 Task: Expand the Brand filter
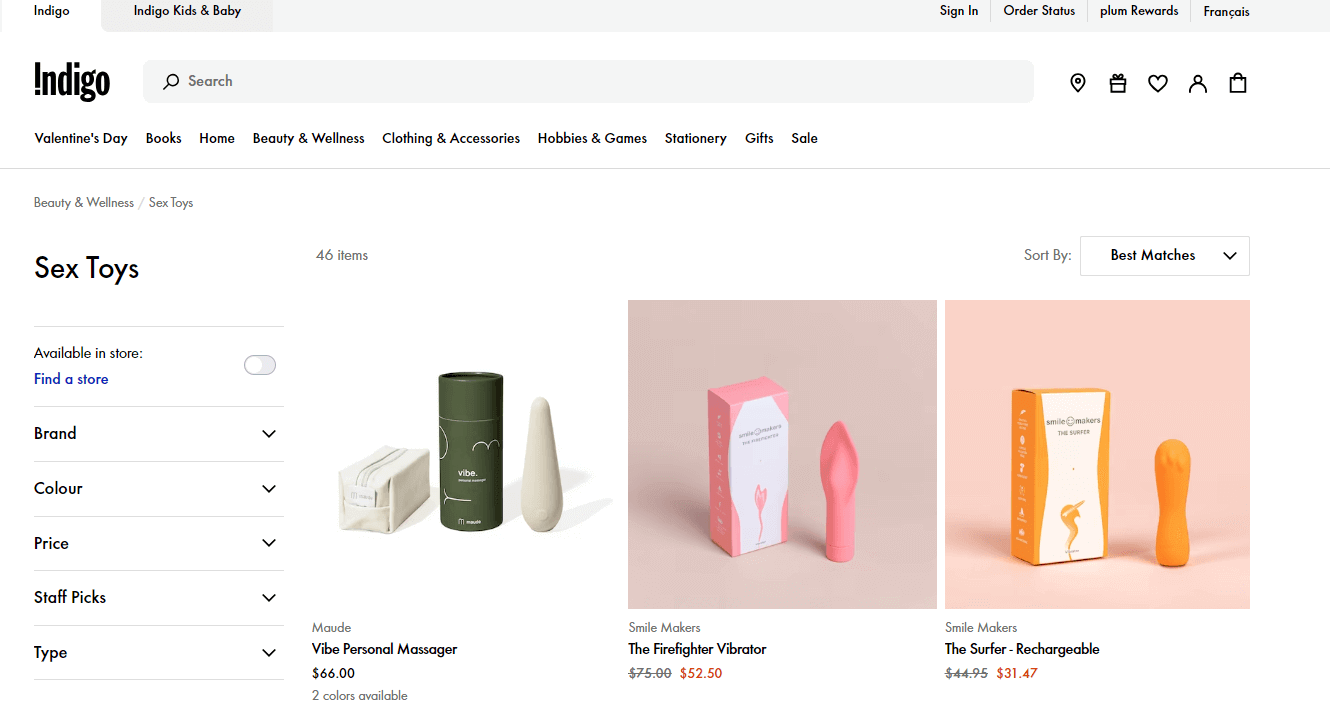pos(159,434)
